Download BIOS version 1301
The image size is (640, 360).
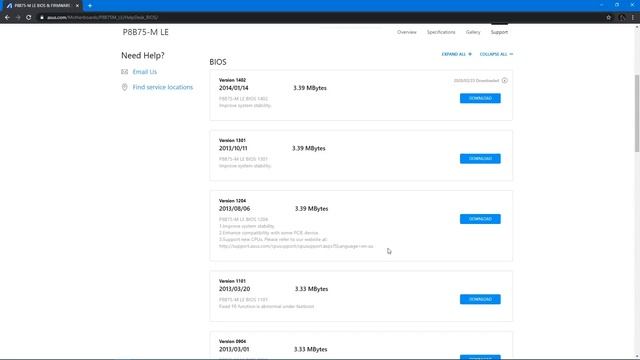480,158
